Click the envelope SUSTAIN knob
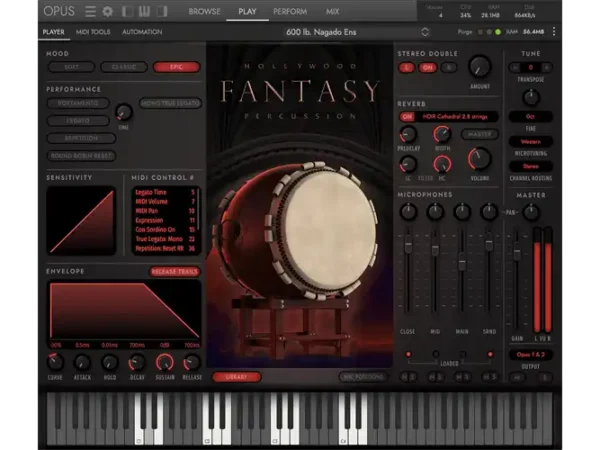The image size is (600, 450). click(x=165, y=362)
